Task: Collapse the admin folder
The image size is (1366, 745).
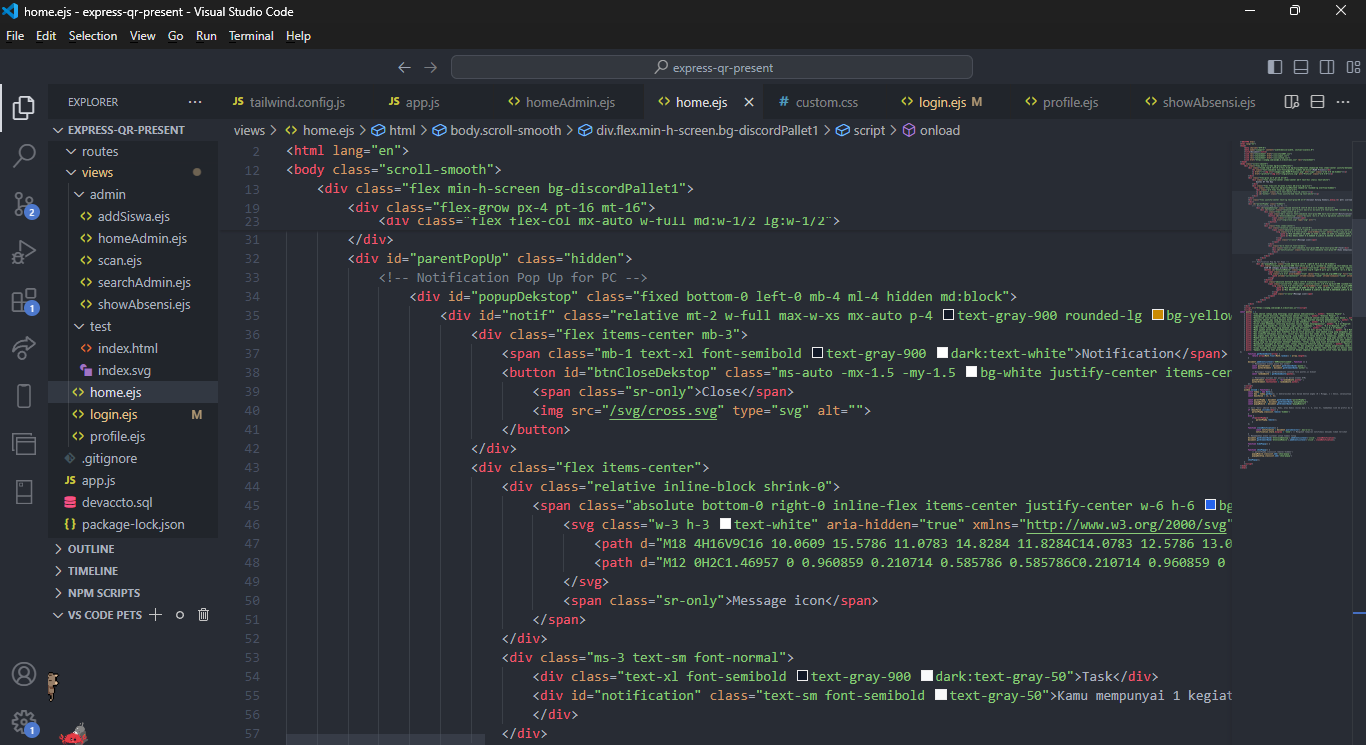Action: [x=107, y=194]
